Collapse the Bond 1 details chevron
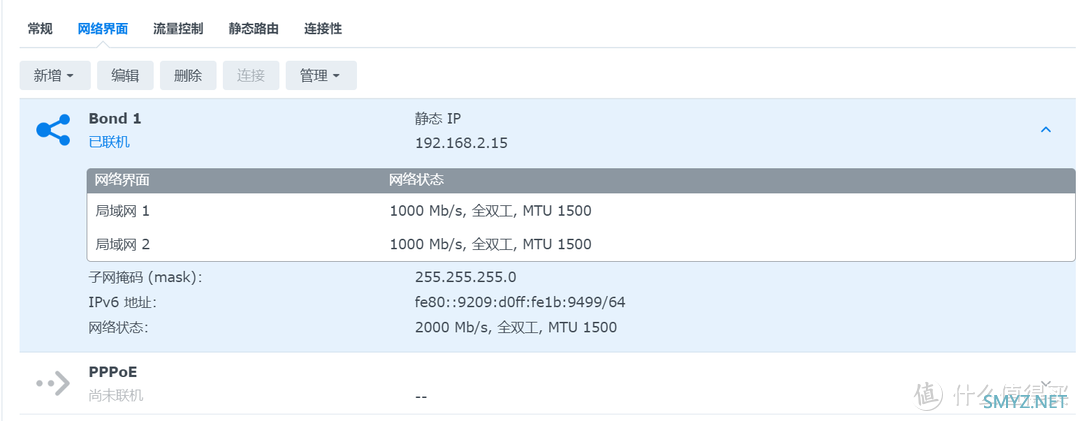Image resolution: width=1080 pixels, height=421 pixels. (x=1046, y=130)
